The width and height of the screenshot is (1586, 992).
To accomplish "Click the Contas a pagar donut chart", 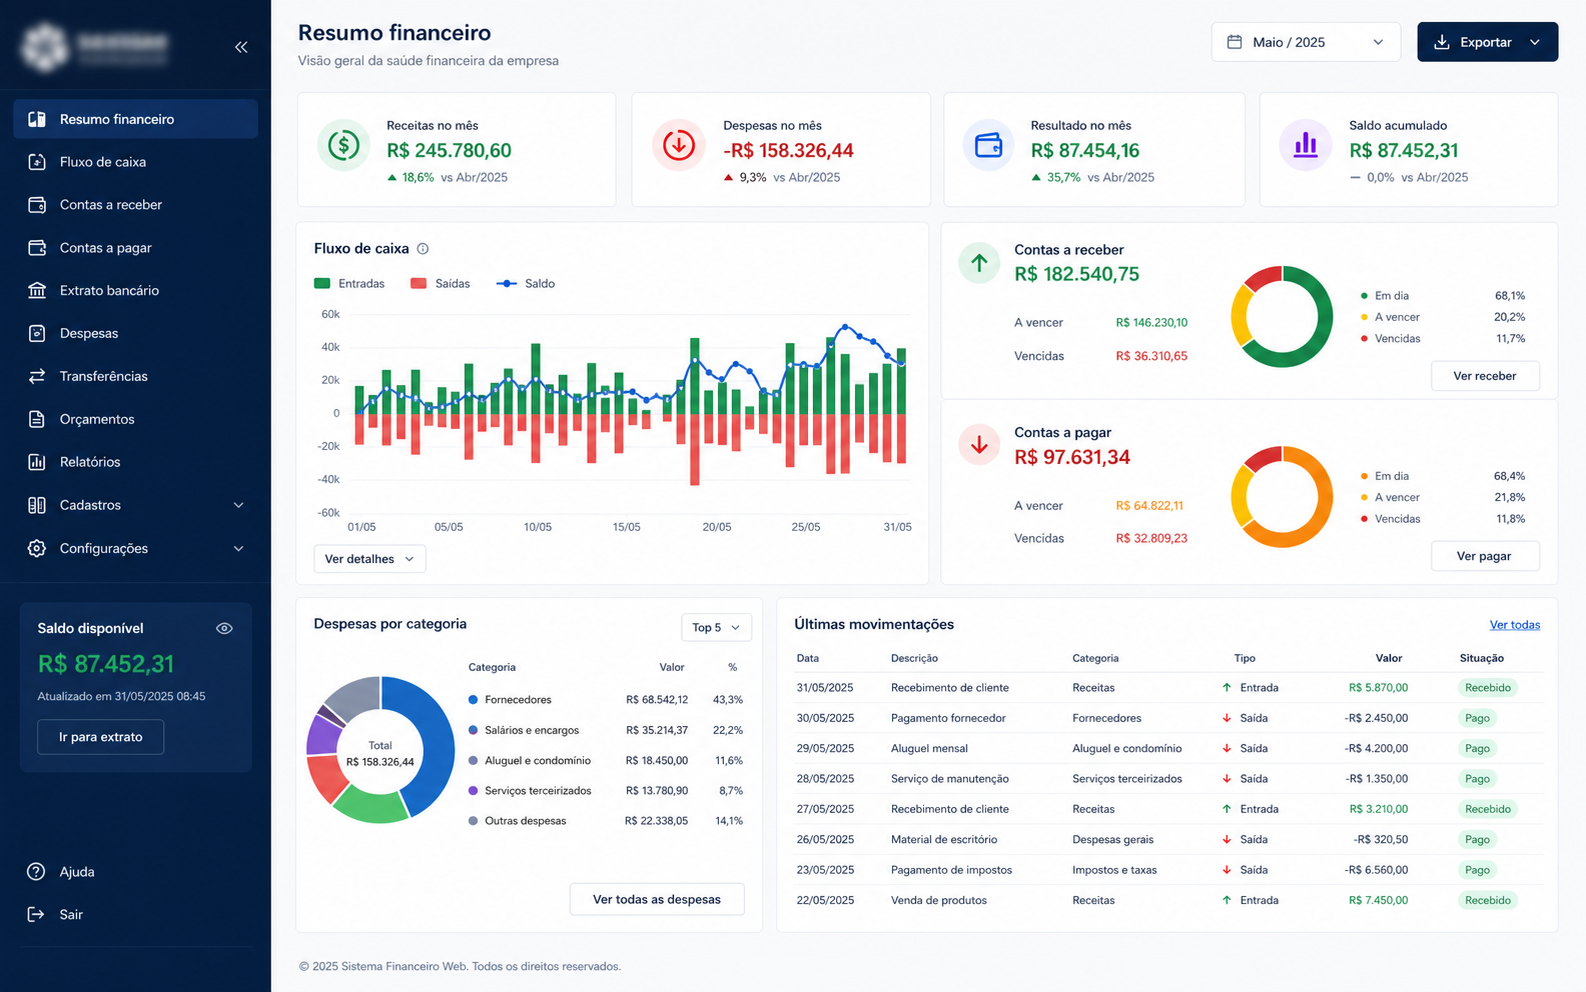I will coord(1282,497).
